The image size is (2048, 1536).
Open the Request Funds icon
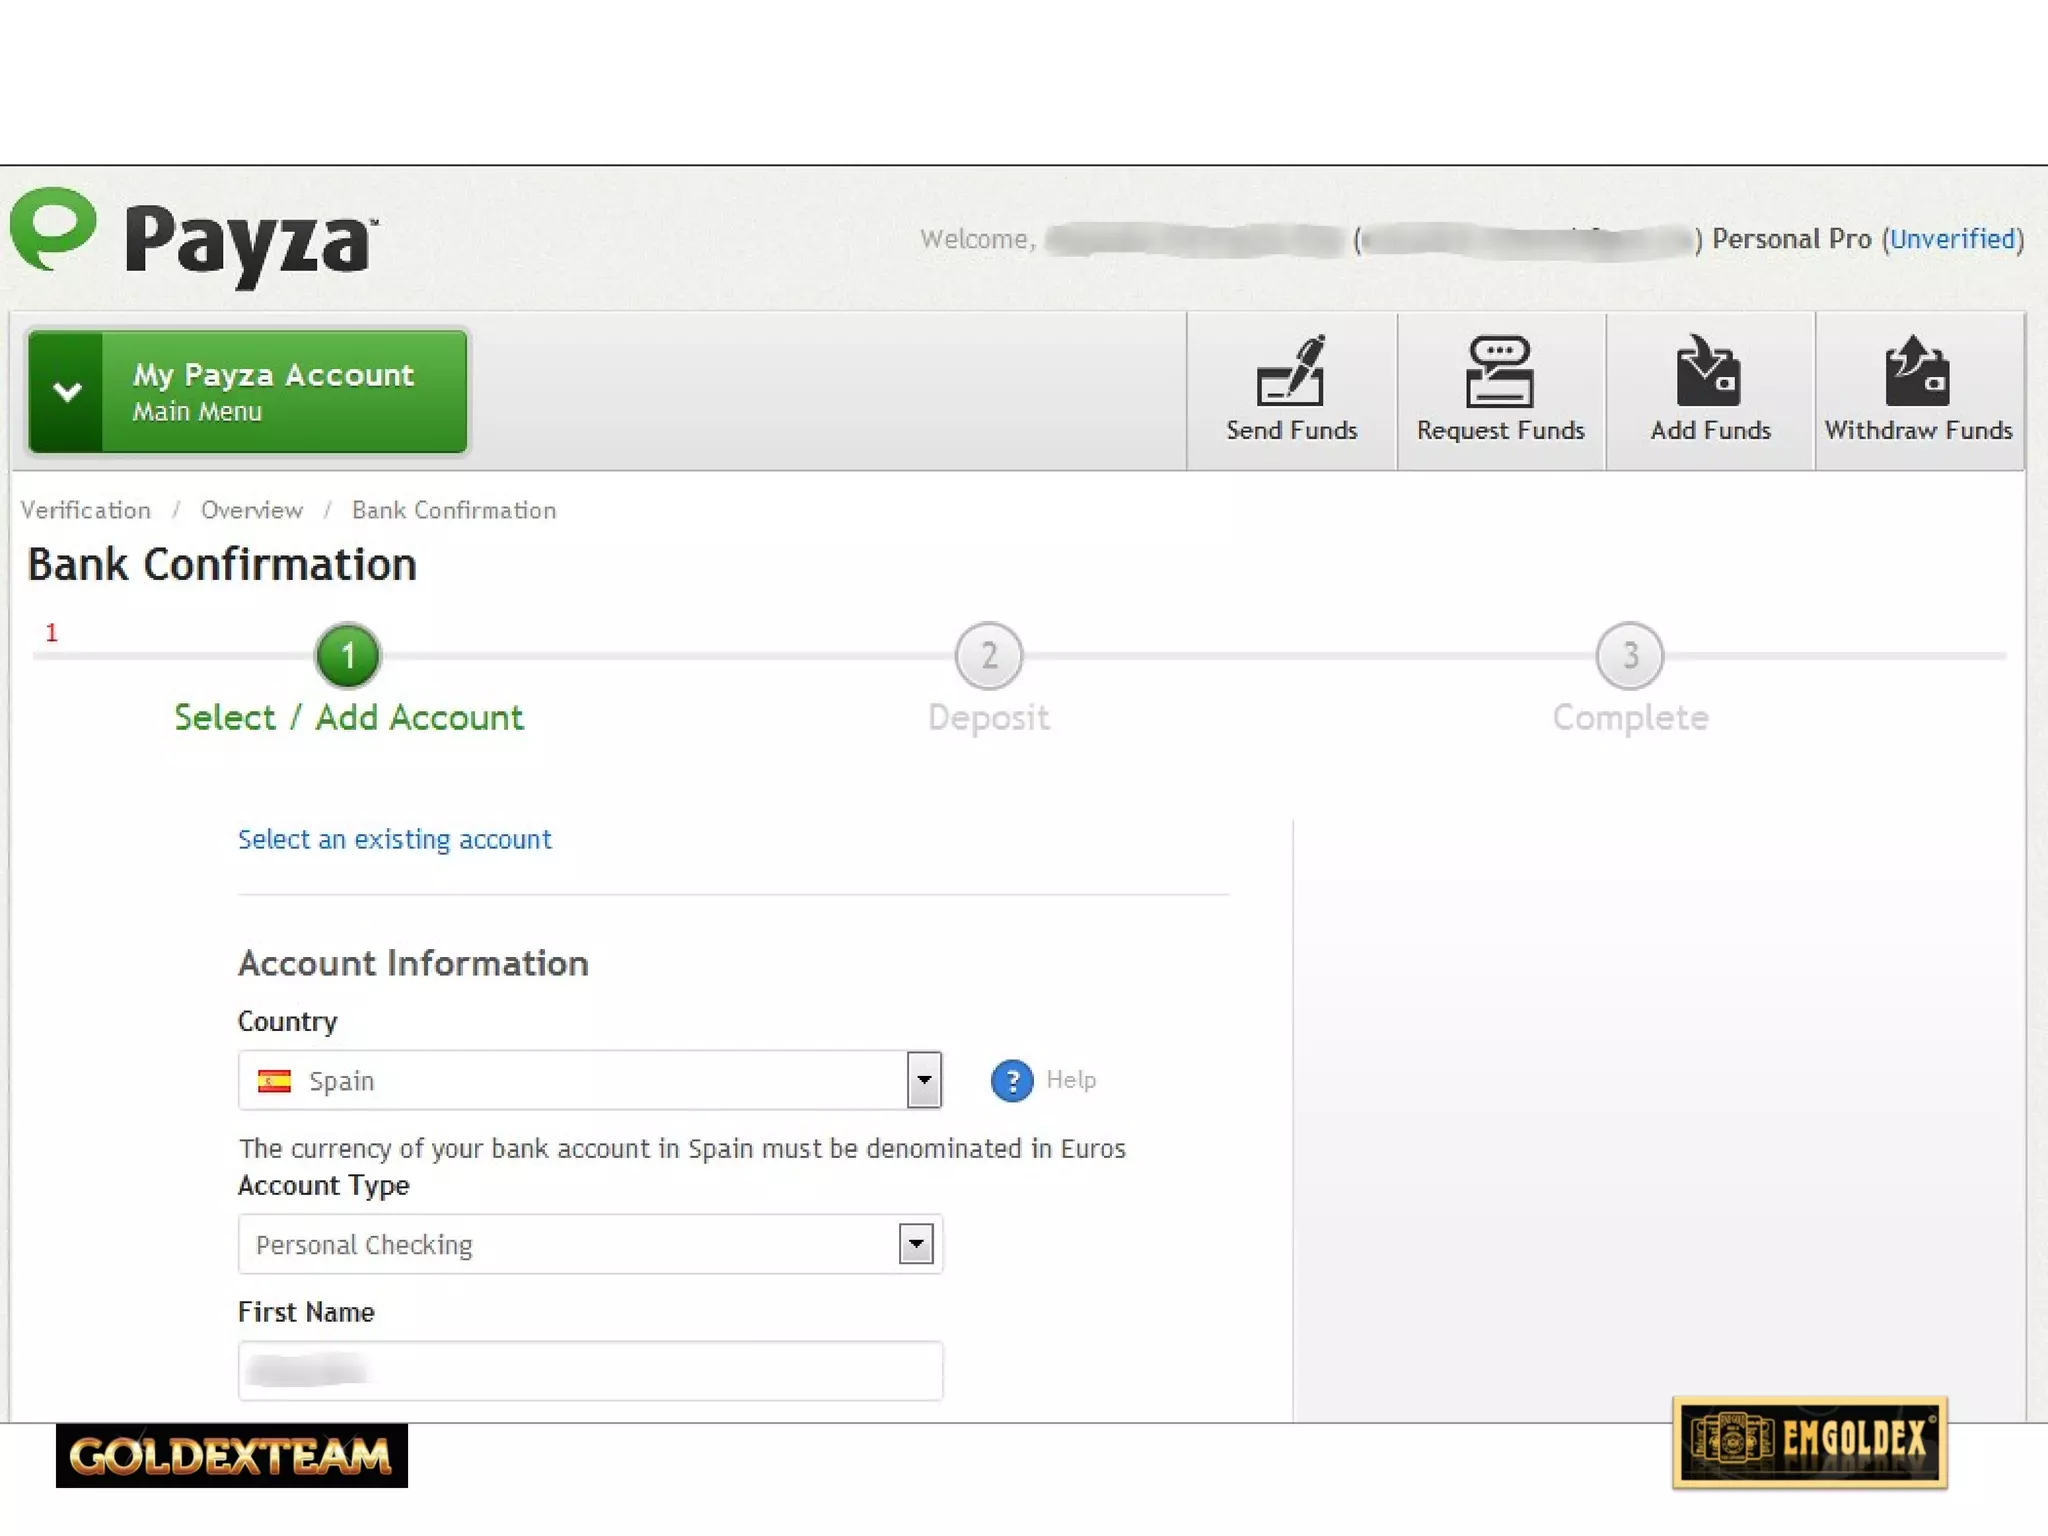point(1499,371)
